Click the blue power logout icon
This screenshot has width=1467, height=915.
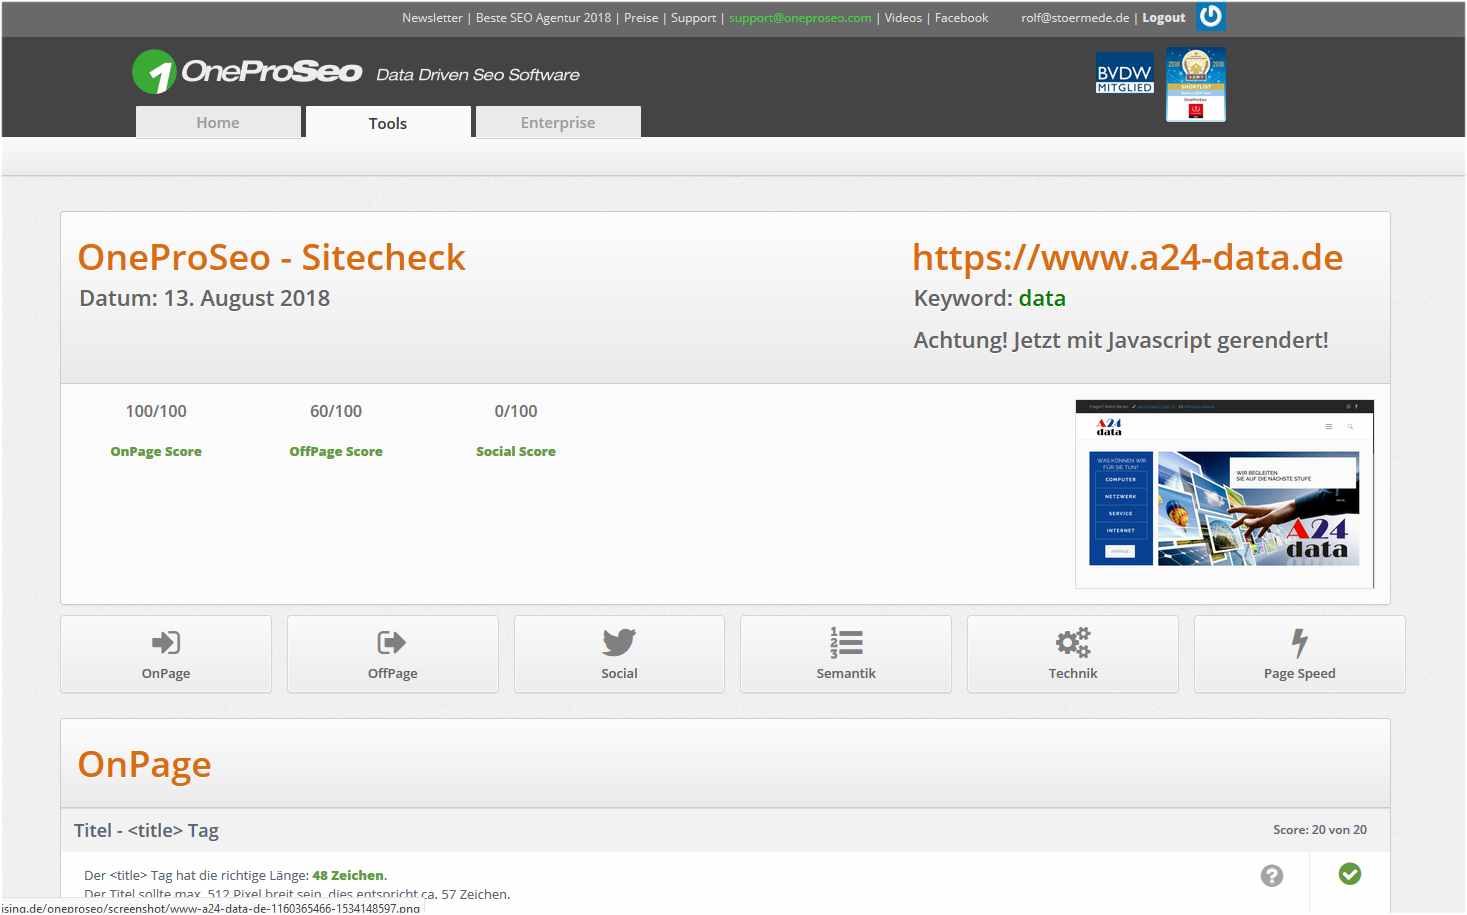tap(1210, 16)
